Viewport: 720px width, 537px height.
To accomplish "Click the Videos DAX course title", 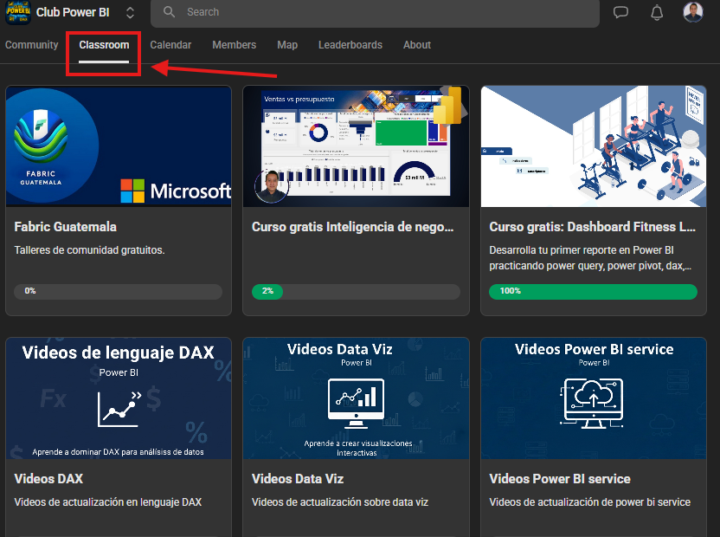I will coord(49,479).
